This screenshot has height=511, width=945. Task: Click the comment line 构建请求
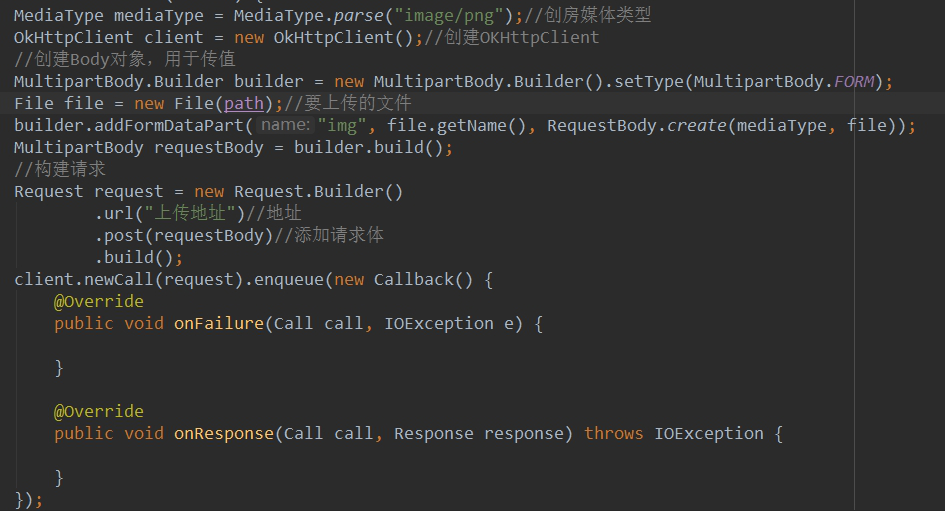coord(60,169)
